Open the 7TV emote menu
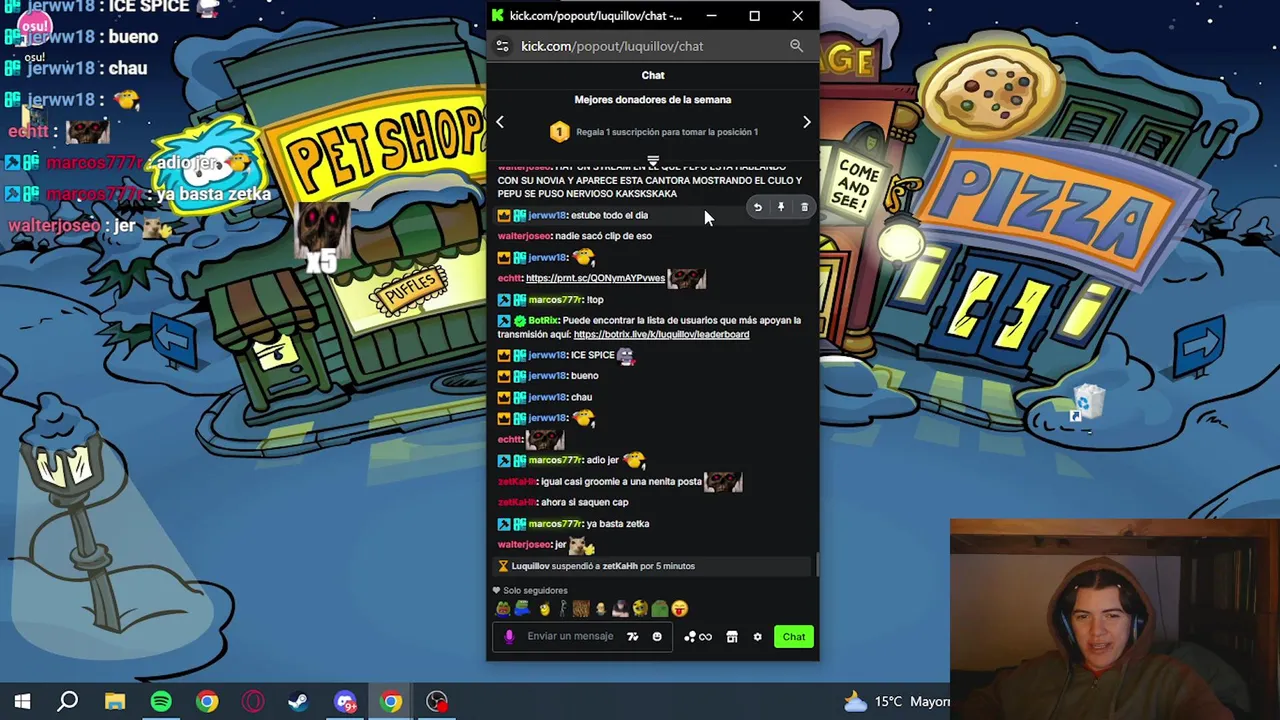The height and width of the screenshot is (720, 1280). pos(632,637)
